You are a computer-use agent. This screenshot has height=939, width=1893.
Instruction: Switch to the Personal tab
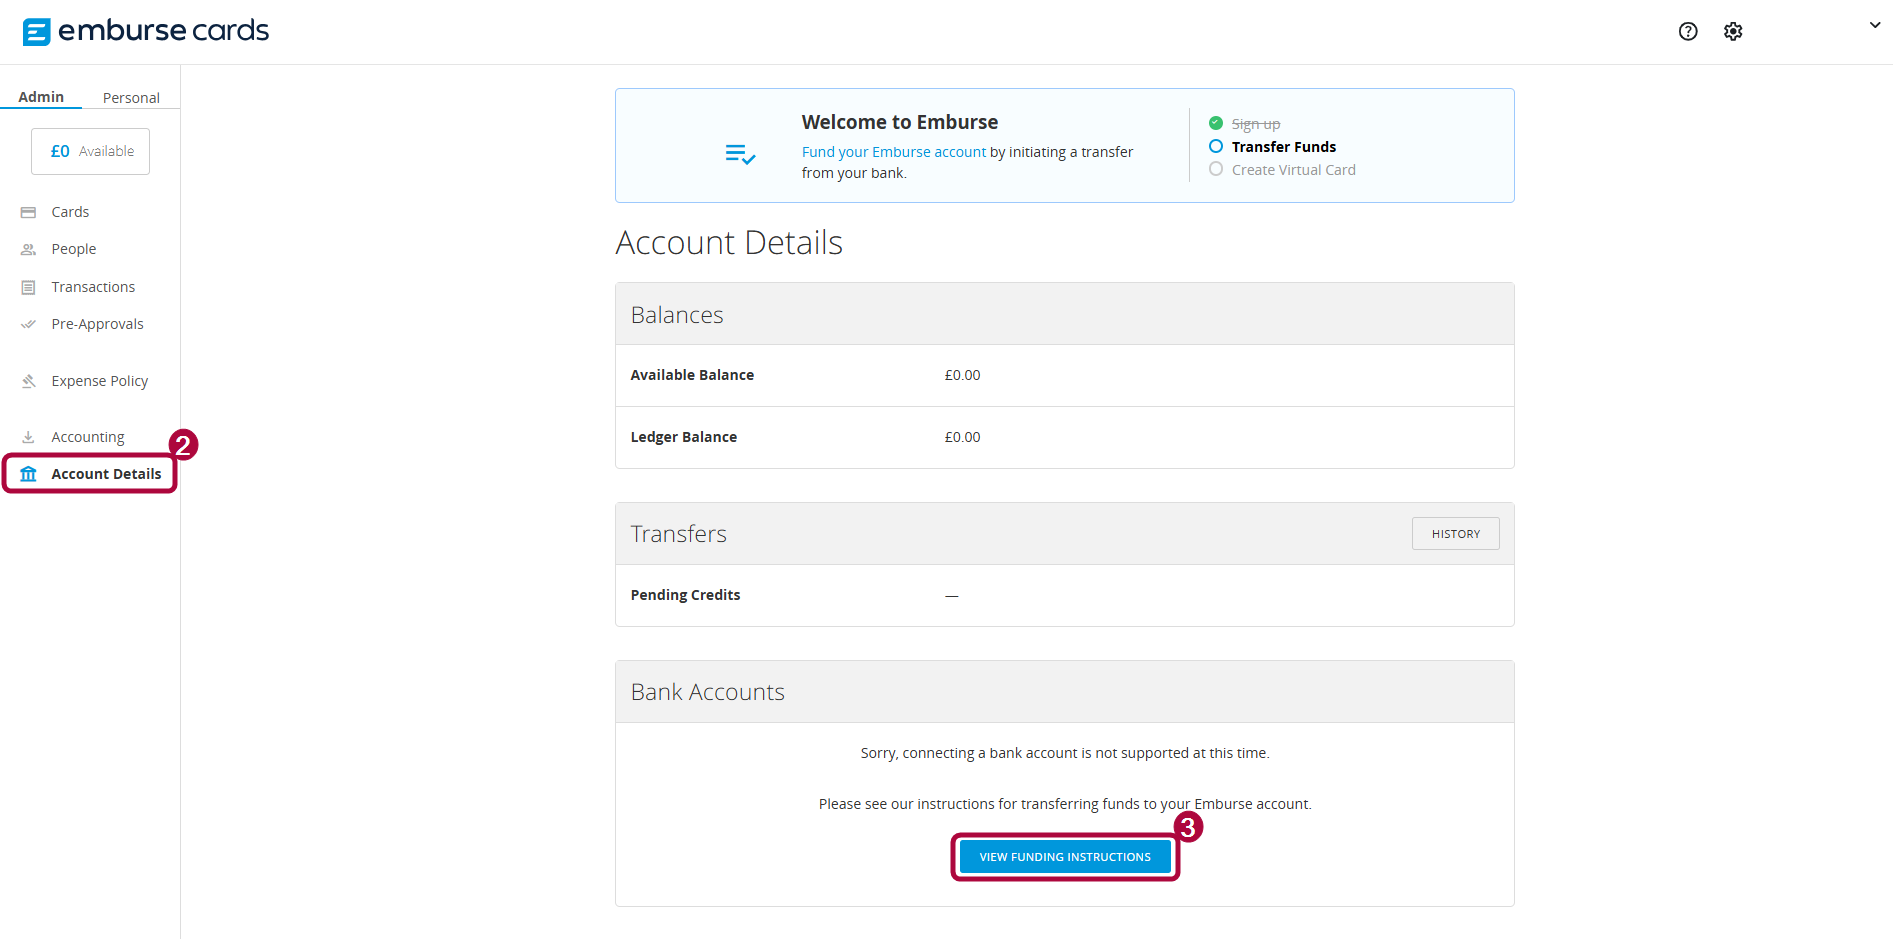pyautogui.click(x=131, y=98)
